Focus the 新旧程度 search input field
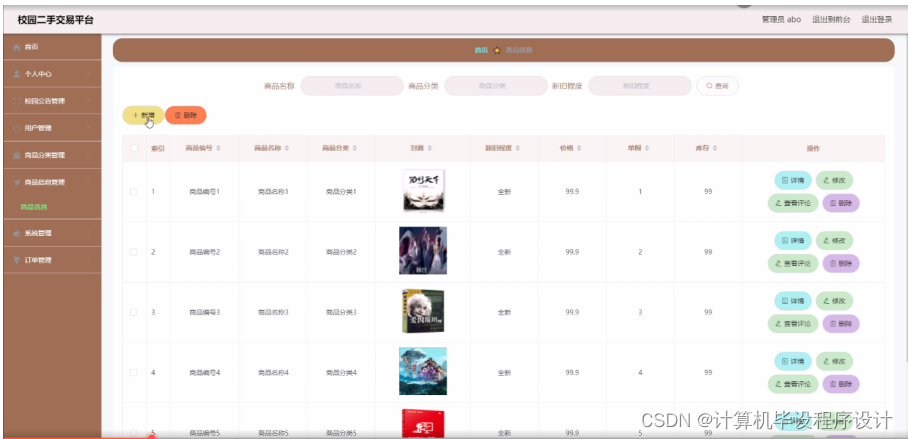This screenshot has height=439, width=908. 640,86
